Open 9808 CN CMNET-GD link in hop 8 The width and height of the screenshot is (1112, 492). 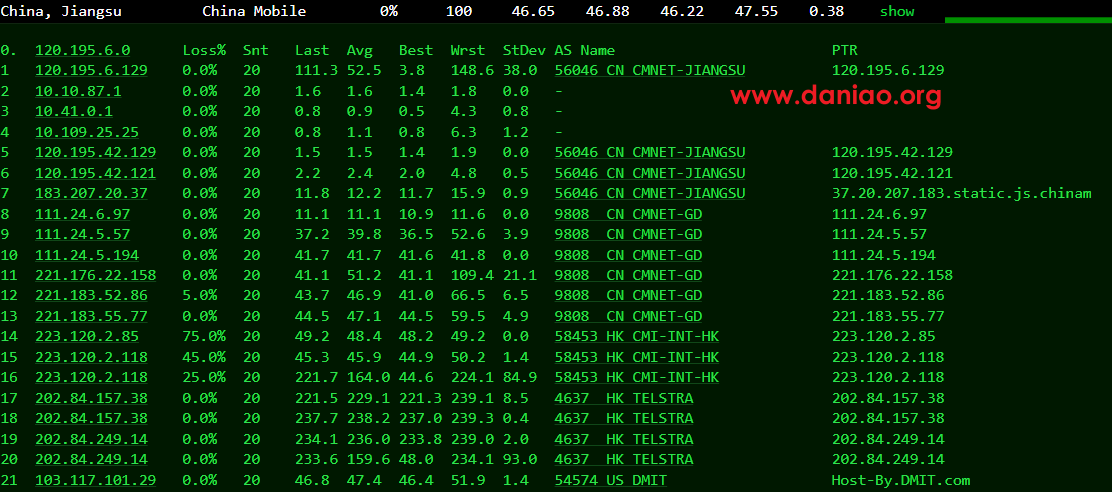628,214
